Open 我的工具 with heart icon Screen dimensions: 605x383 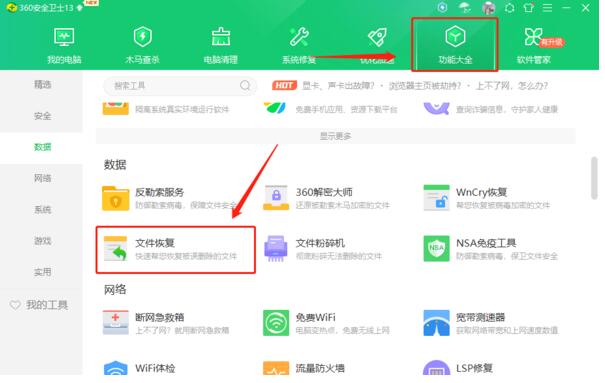pyautogui.click(x=39, y=305)
